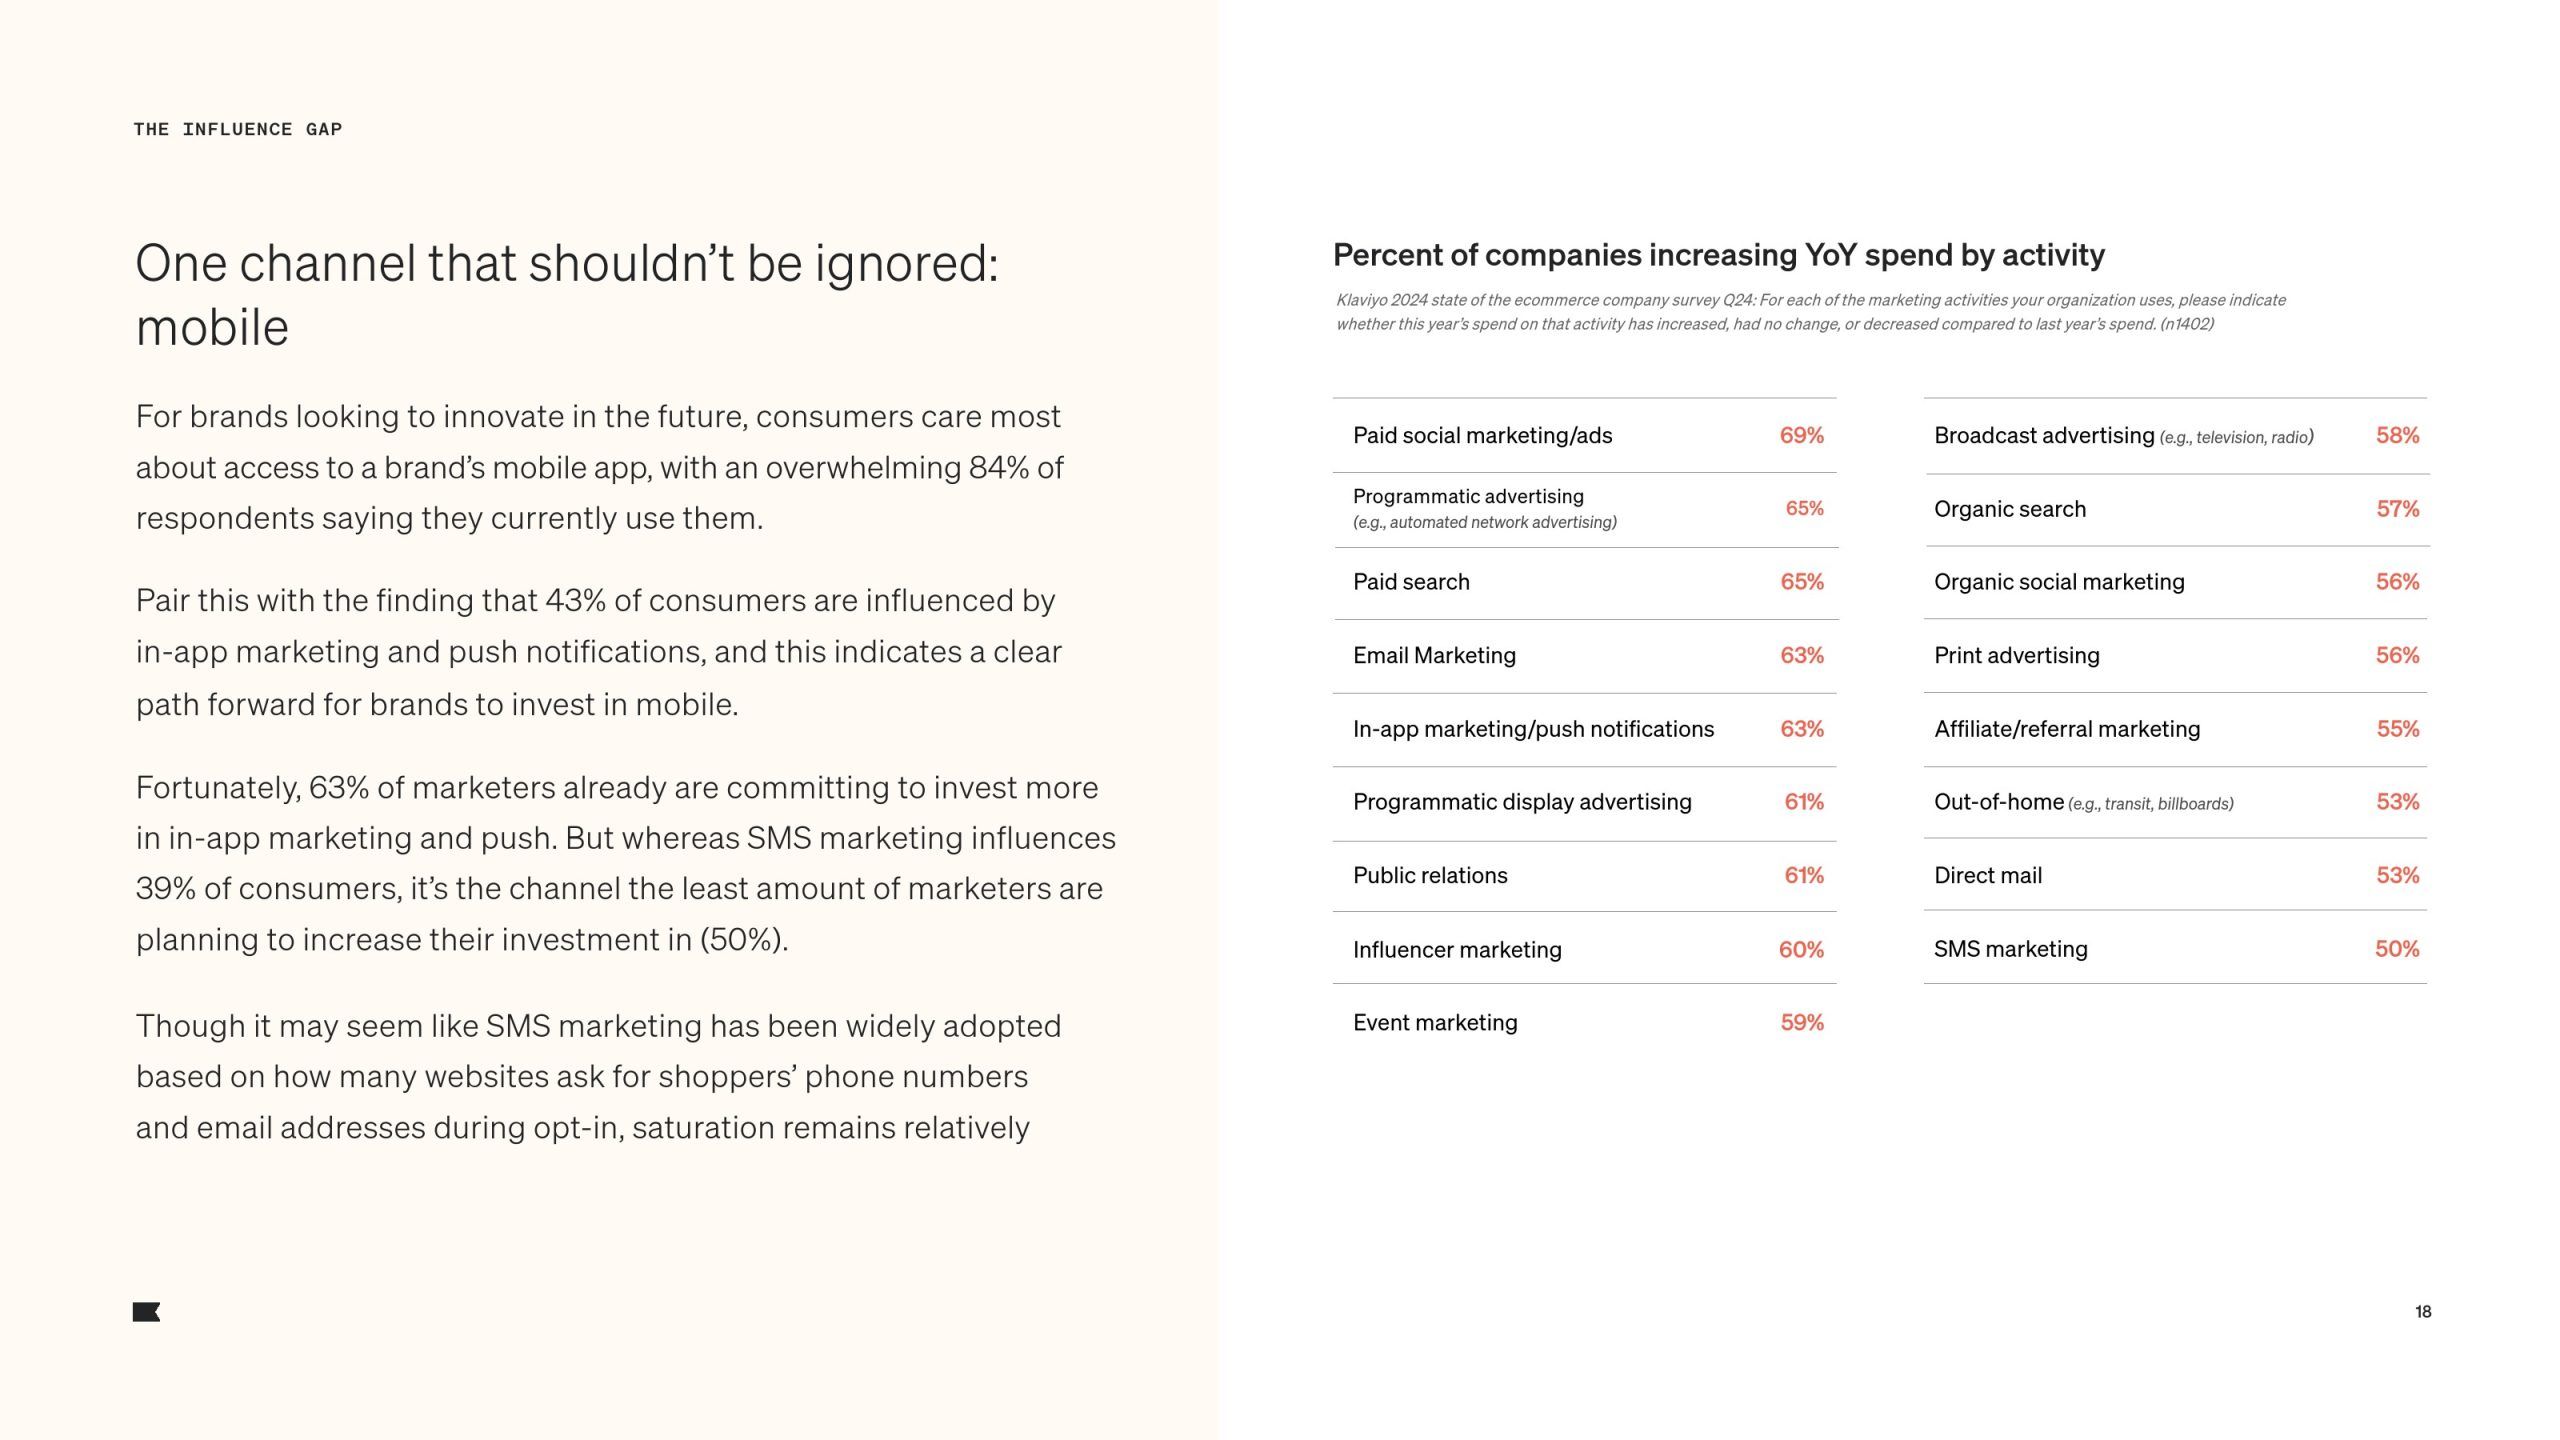Click the Paid search row label

click(1411, 582)
